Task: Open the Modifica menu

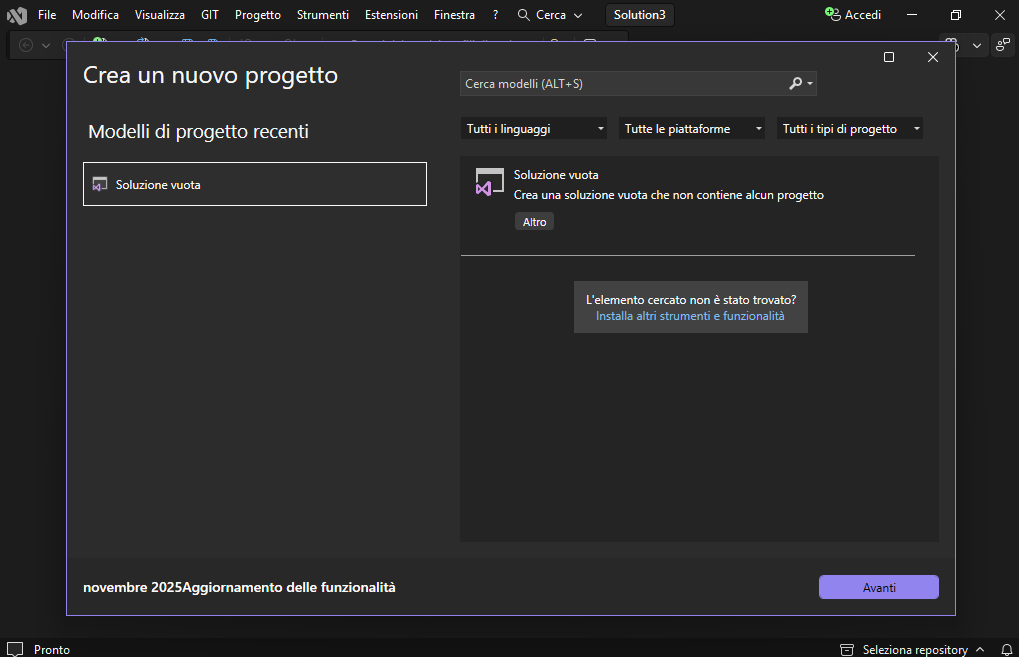Action: click(x=96, y=15)
